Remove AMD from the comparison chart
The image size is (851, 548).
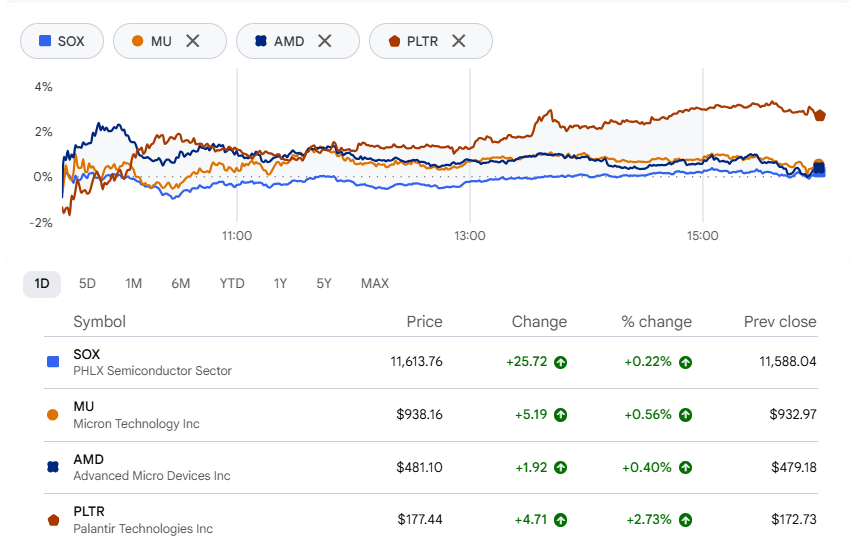[x=325, y=41]
